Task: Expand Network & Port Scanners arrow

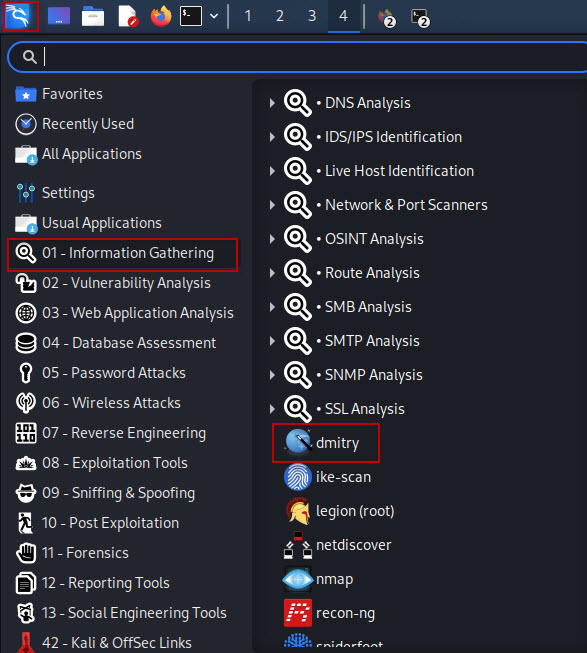Action: tap(272, 205)
